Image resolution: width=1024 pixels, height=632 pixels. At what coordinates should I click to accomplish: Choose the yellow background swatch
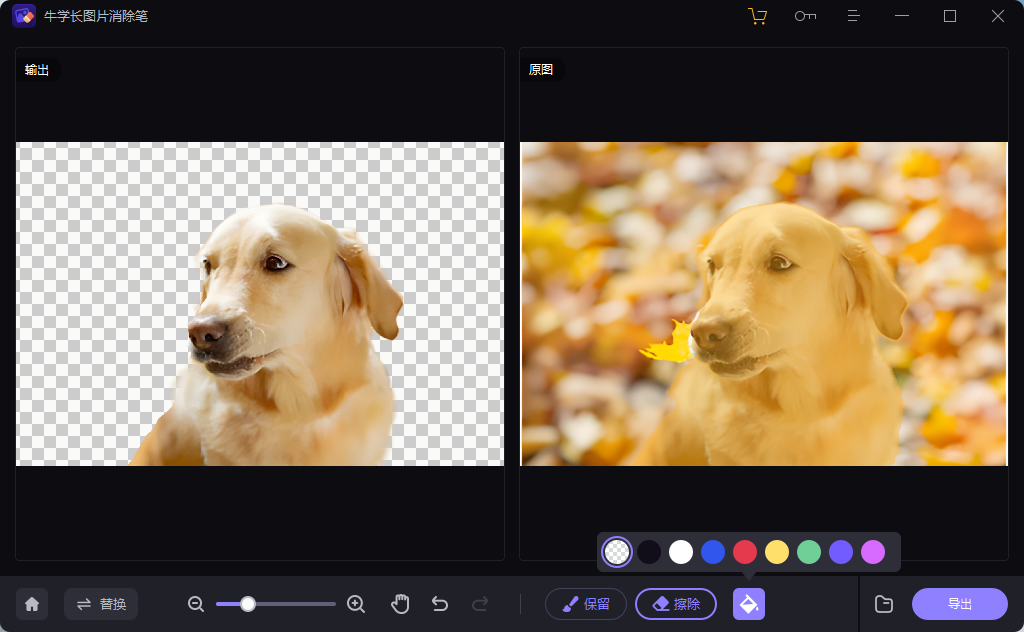pyautogui.click(x=777, y=552)
